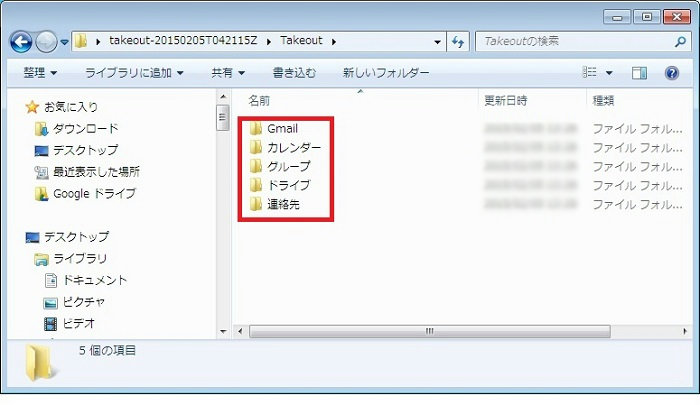The image size is (700, 405).
Task: Click the Forward navigation arrow button
Action: [47, 42]
